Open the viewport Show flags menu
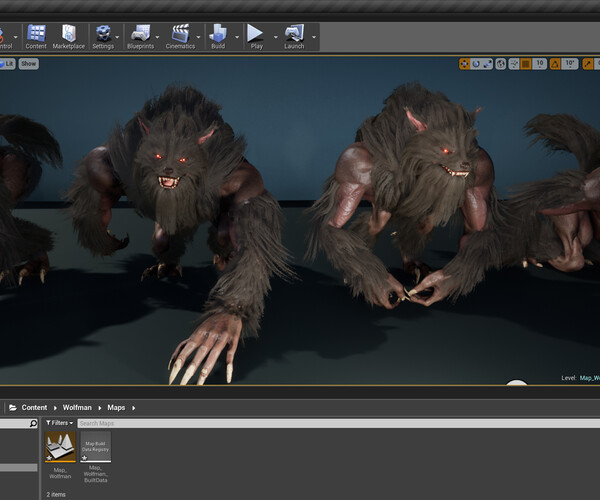This screenshot has height=500, width=600. 29,64
